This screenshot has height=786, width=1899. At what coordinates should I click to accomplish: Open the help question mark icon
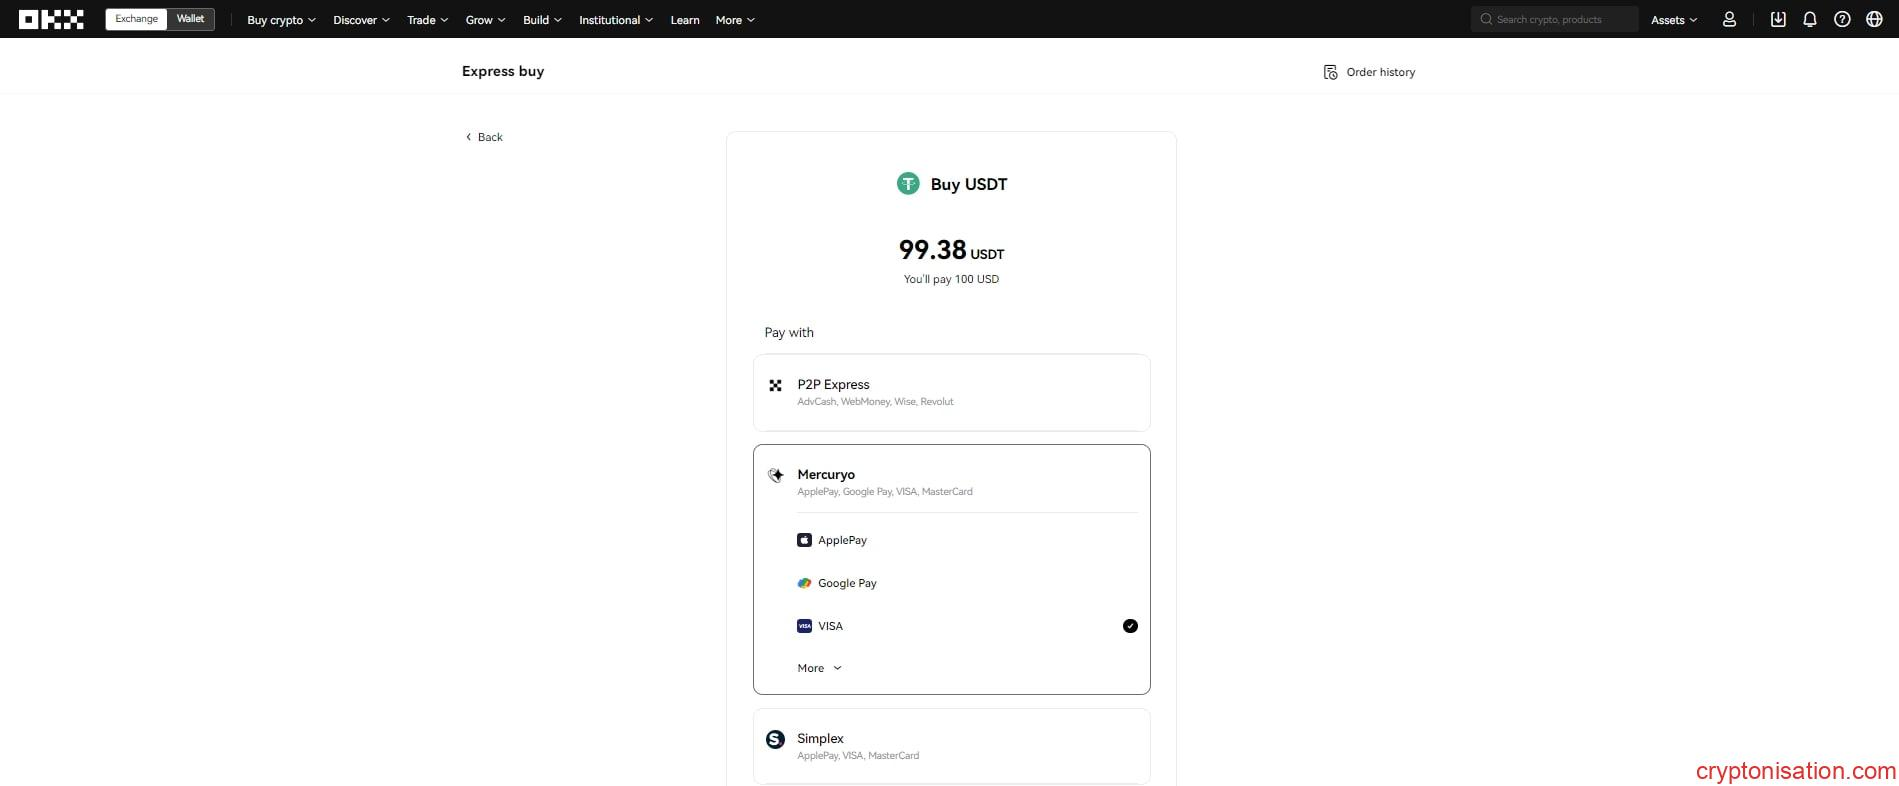pyautogui.click(x=1842, y=19)
